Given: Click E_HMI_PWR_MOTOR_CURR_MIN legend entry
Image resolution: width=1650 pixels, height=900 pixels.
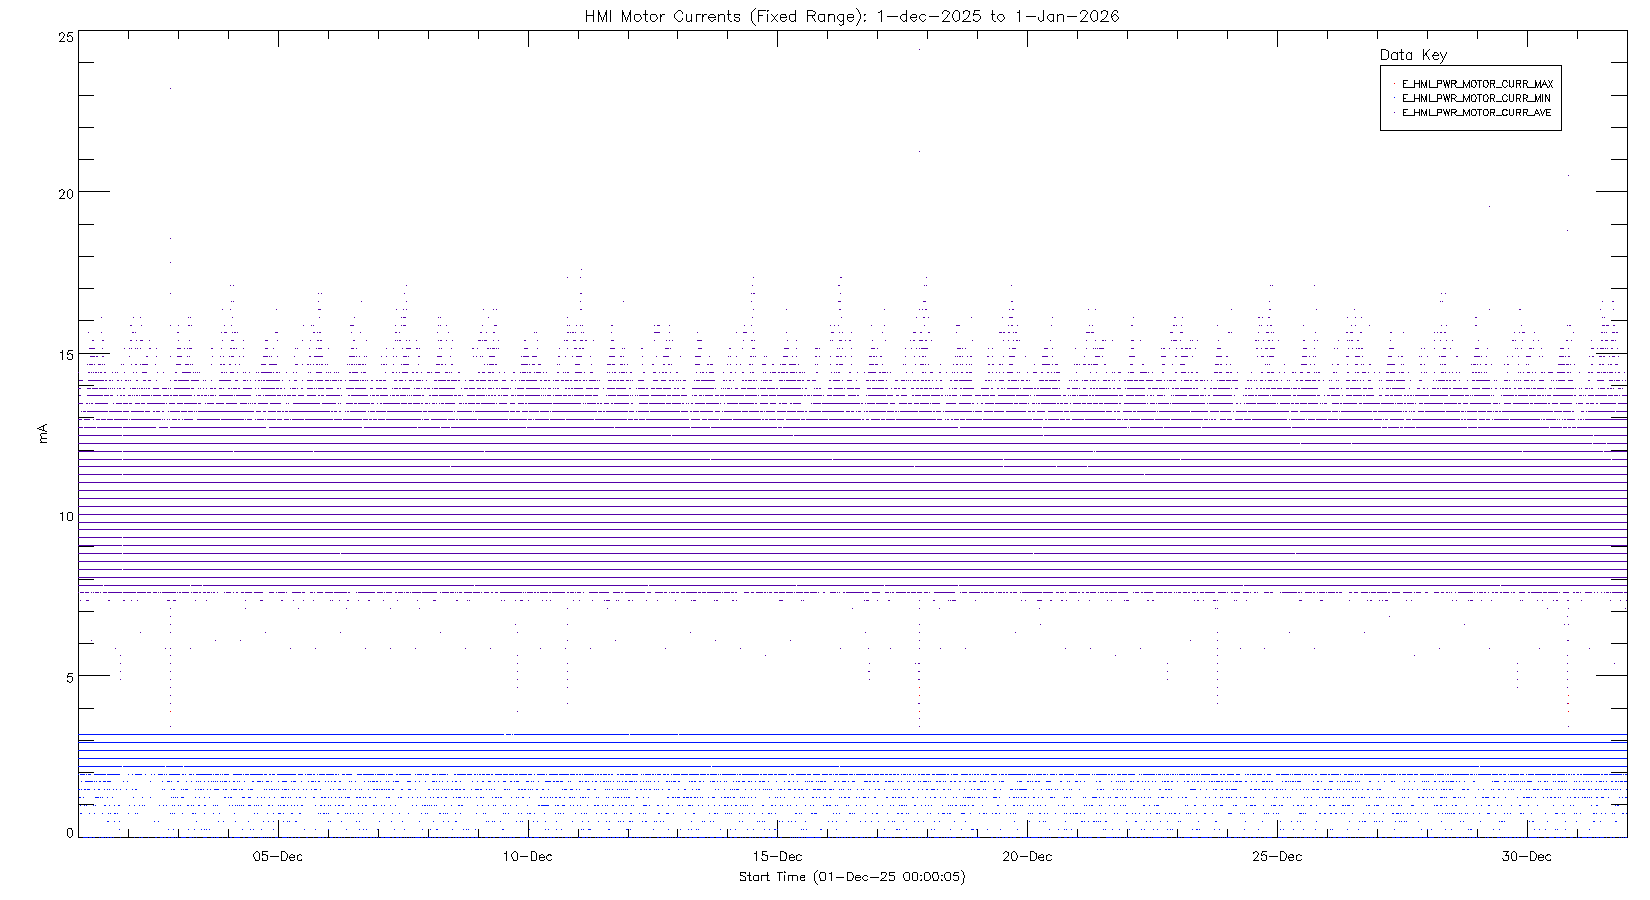Looking at the screenshot, I should [1476, 98].
